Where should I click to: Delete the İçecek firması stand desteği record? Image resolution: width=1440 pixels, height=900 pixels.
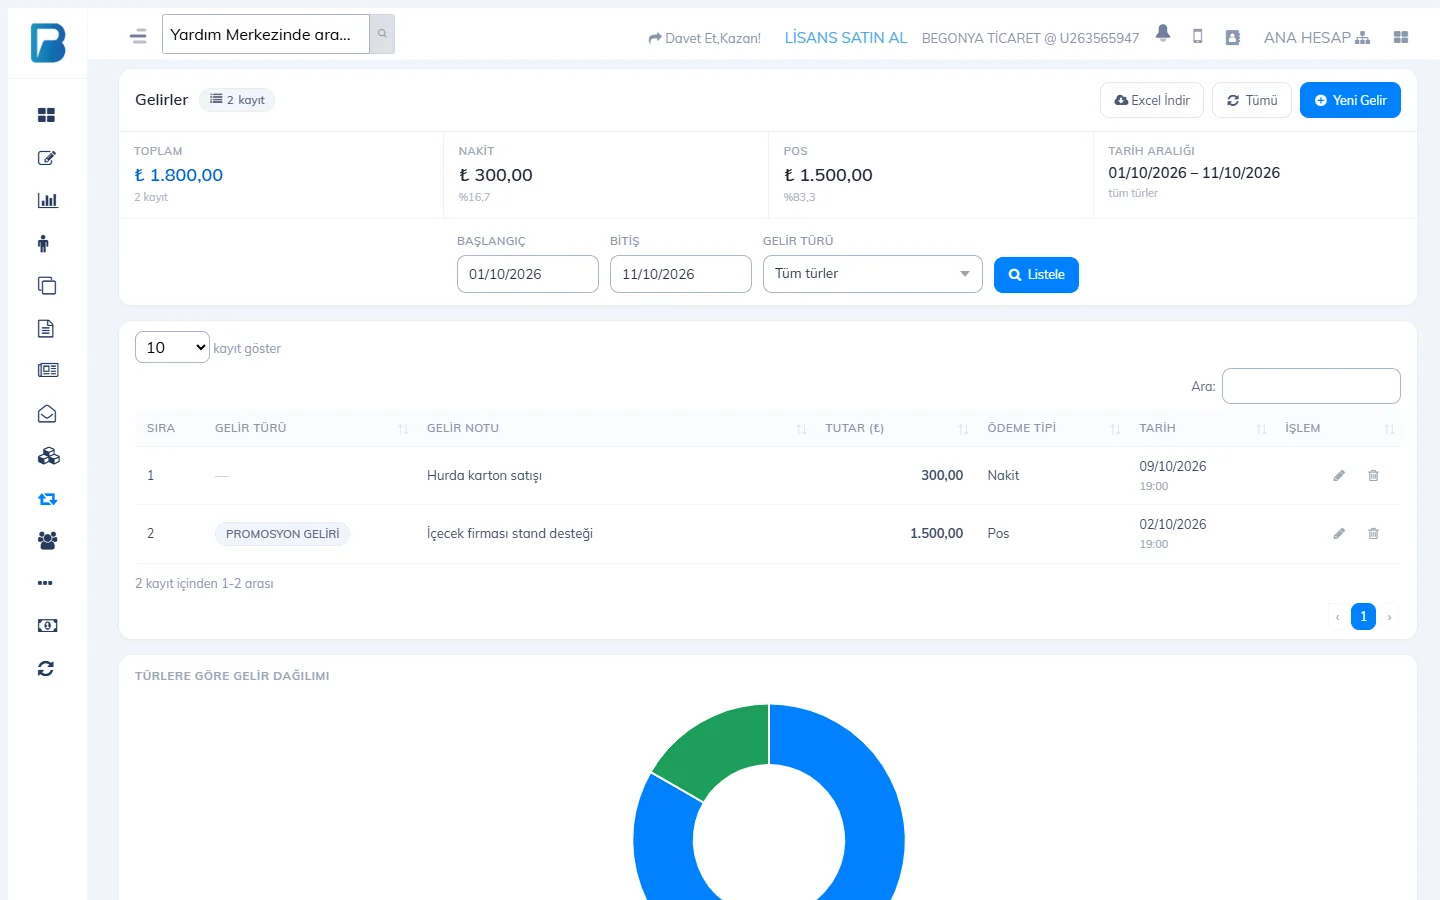point(1373,534)
